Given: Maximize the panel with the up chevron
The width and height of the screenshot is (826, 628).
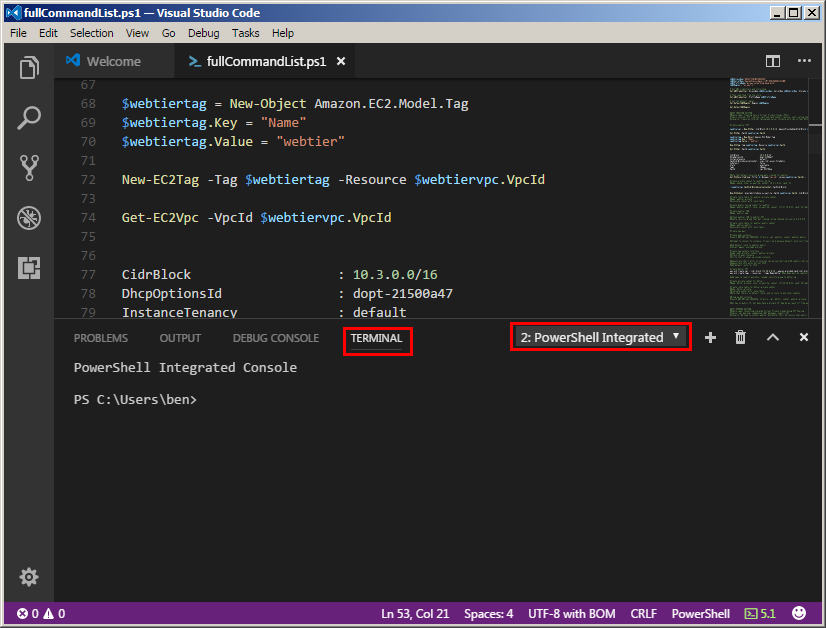Looking at the screenshot, I should click(772, 337).
